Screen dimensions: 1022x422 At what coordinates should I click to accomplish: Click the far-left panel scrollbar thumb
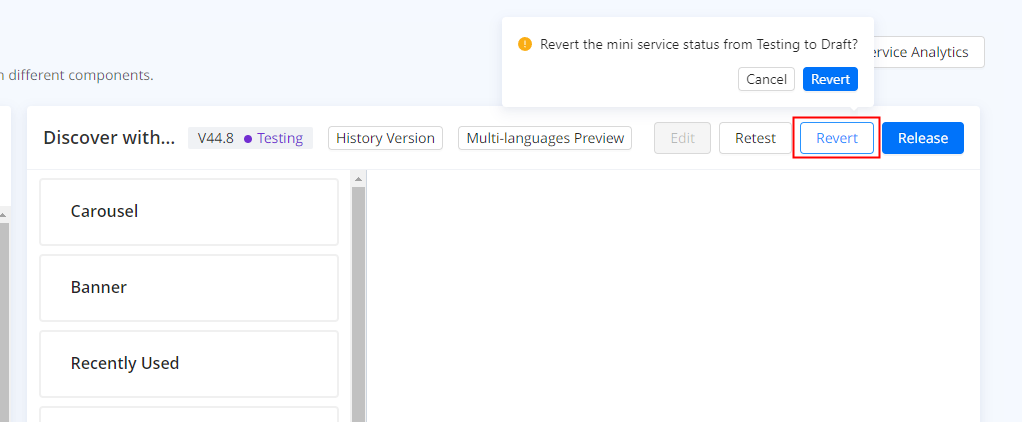click(x=4, y=320)
